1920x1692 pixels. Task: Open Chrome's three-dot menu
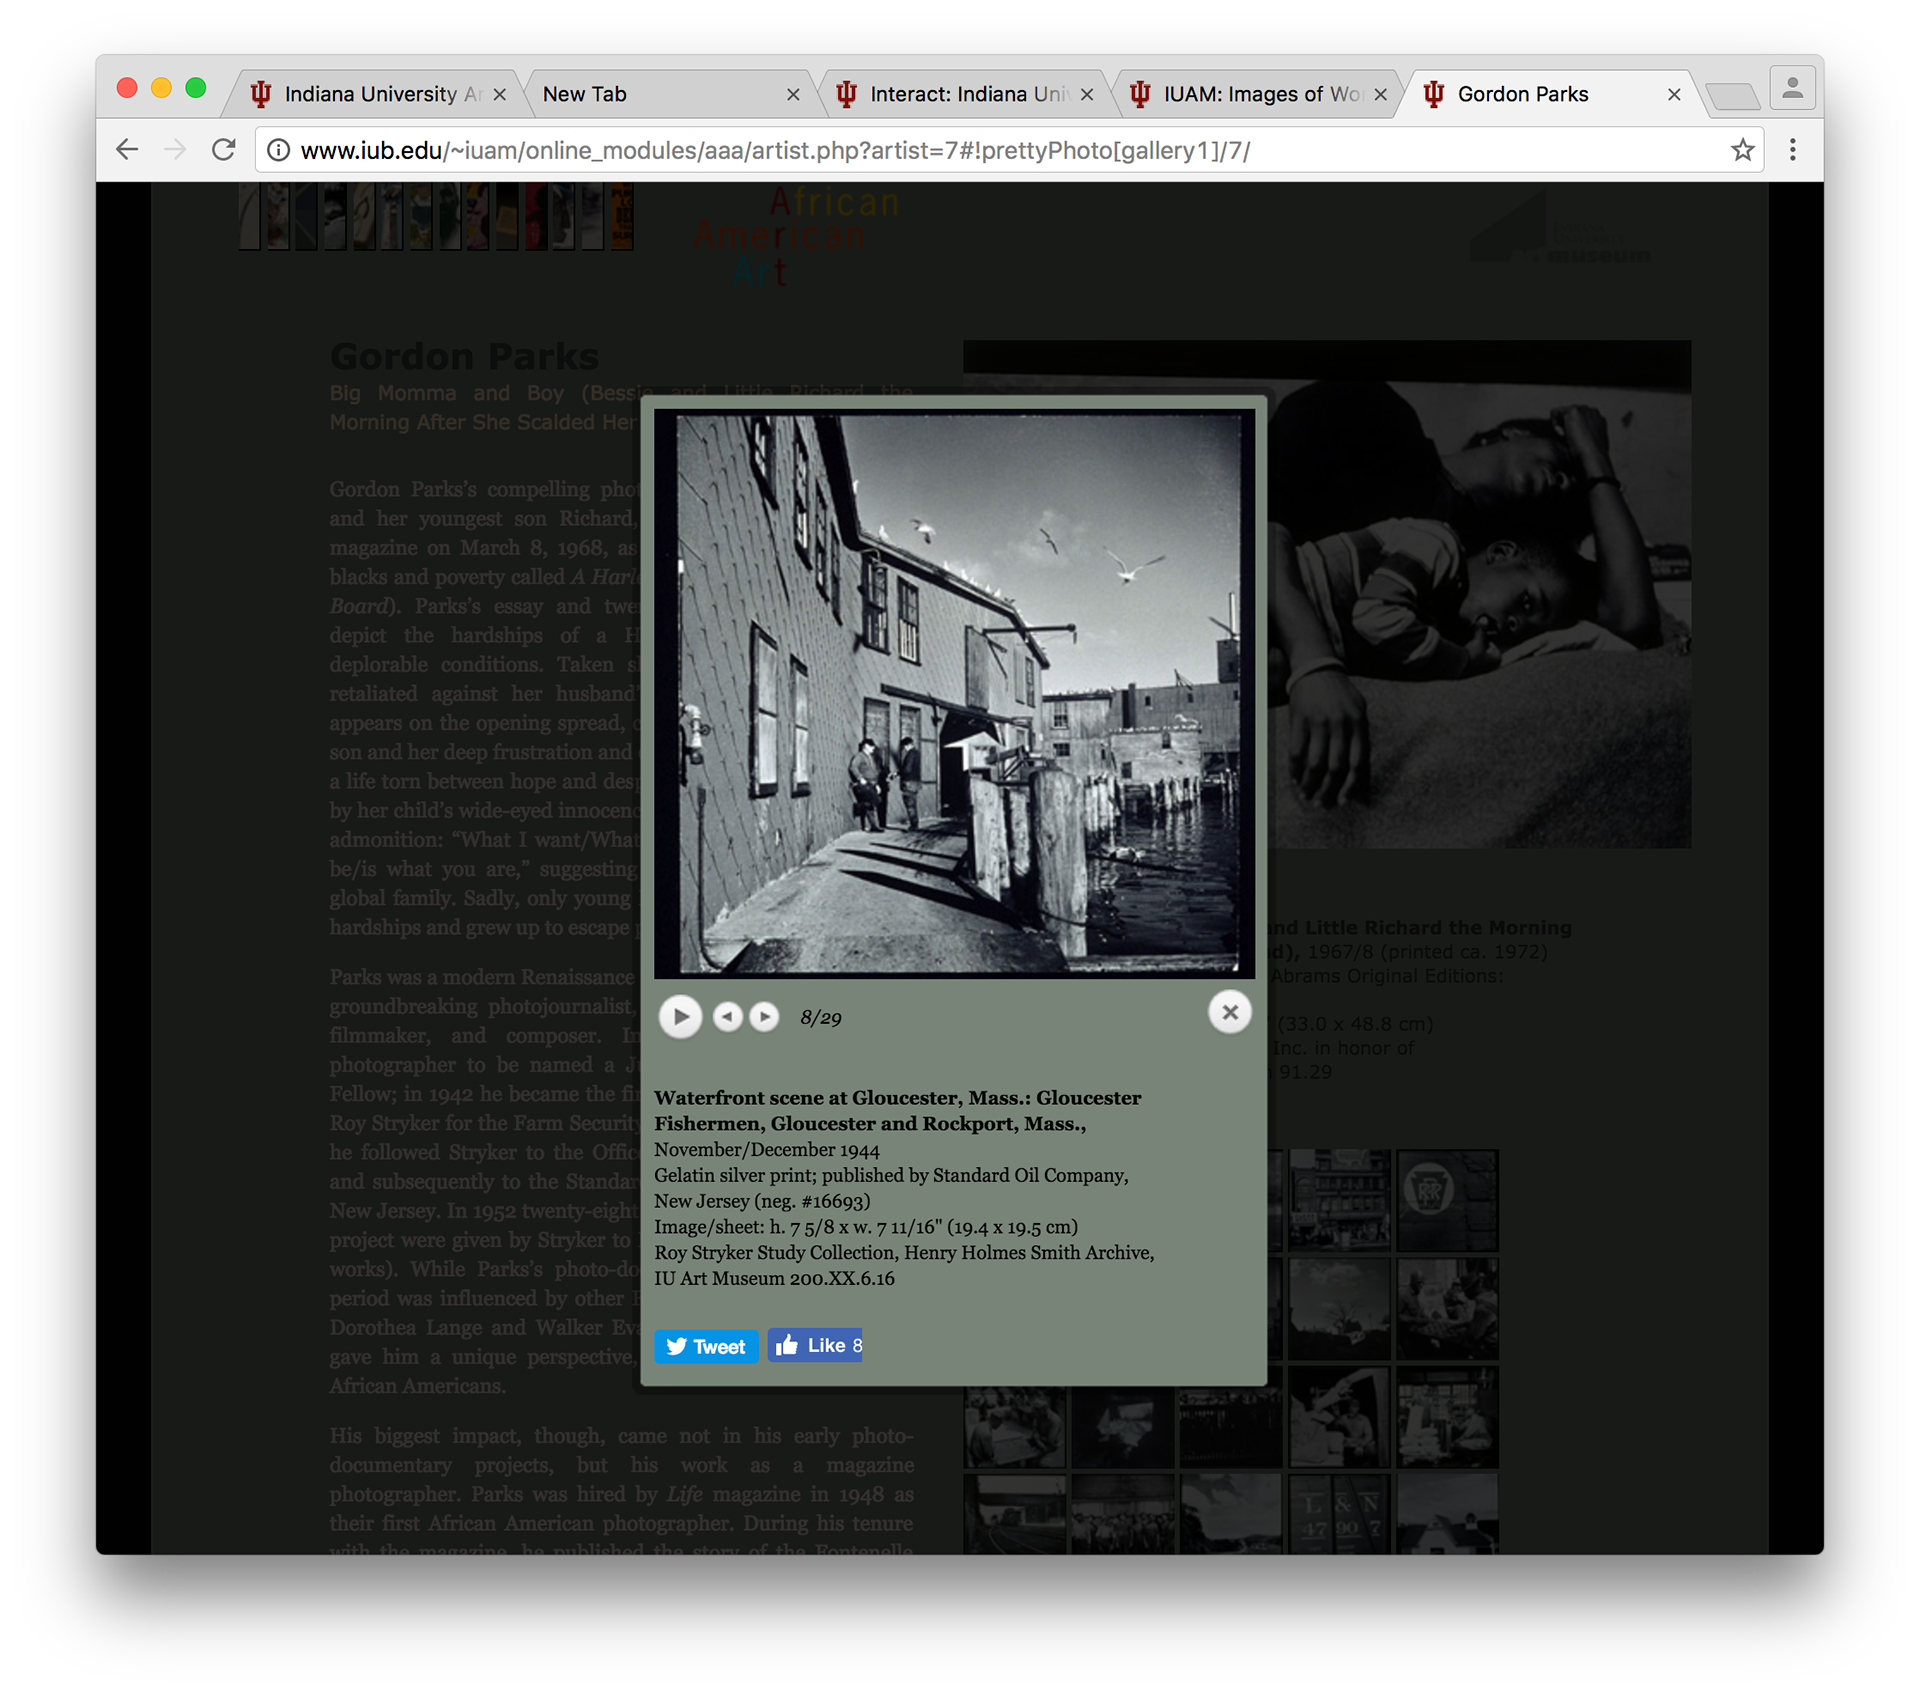[1792, 150]
